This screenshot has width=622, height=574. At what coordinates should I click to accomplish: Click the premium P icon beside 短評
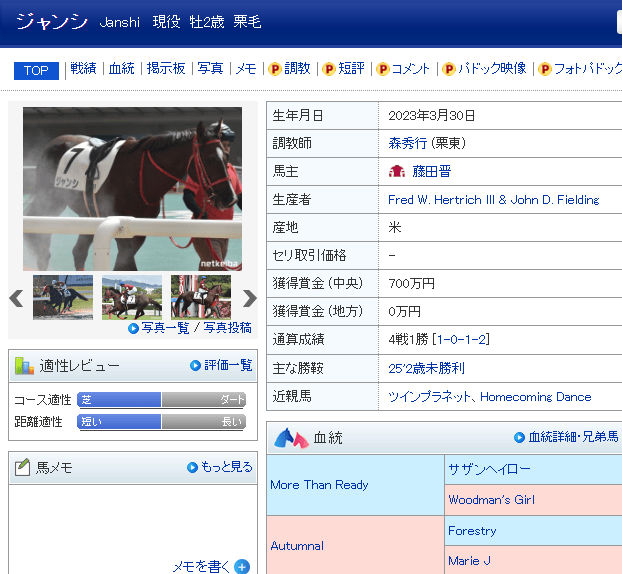329,69
